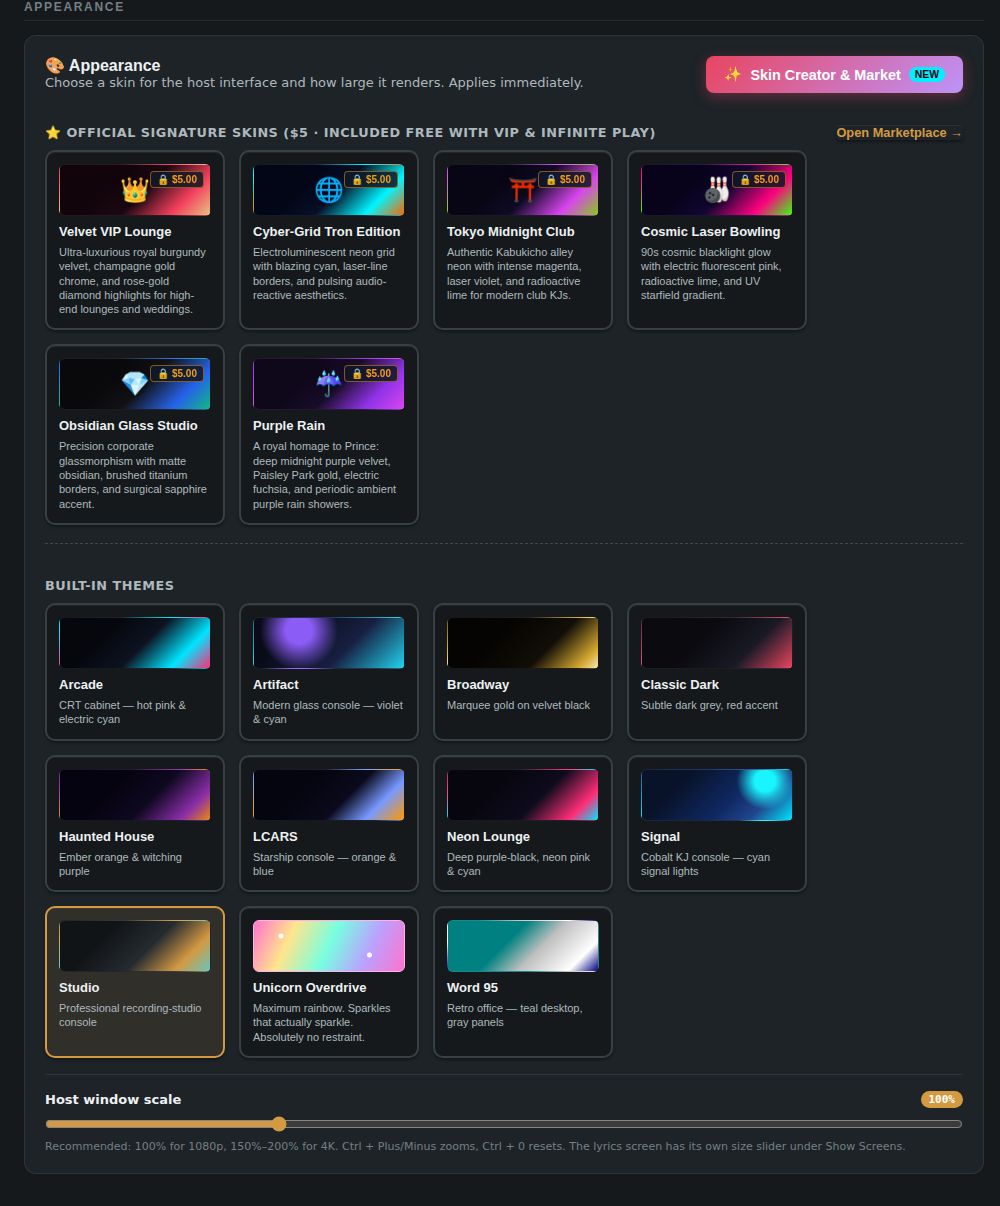Viewport: 1000px width, 1206px height.
Task: Click the 100% scale value badge
Action: (x=942, y=1100)
